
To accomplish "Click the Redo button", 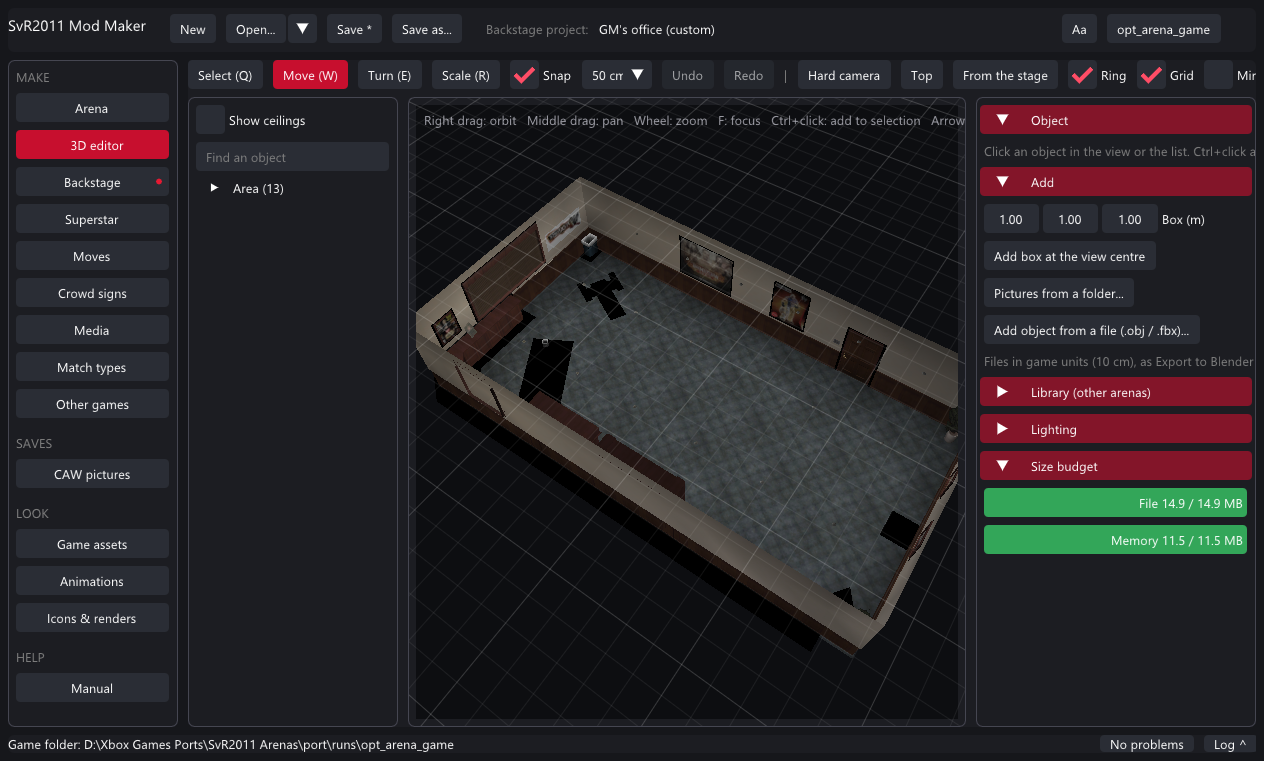I will point(749,75).
